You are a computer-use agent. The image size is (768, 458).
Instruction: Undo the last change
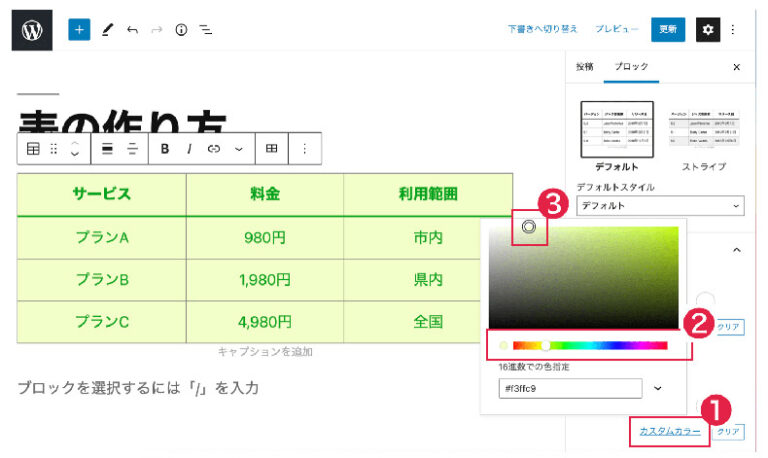pyautogui.click(x=132, y=30)
